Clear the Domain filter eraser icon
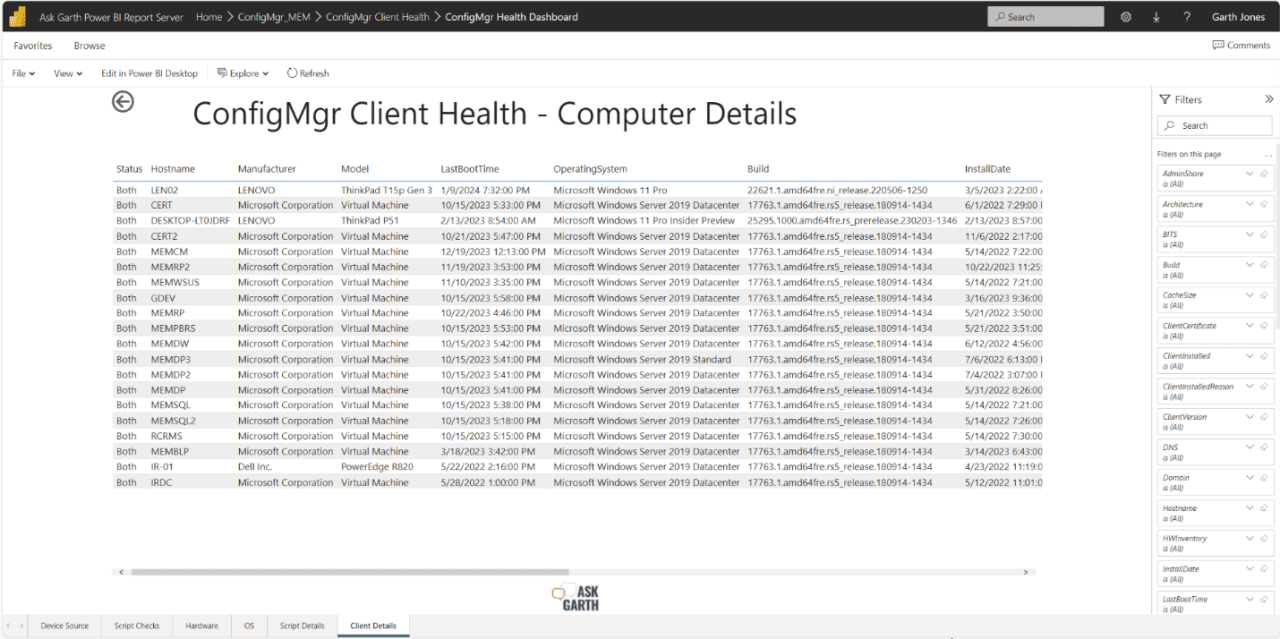Viewport: 1280px width, 639px height. [1264, 477]
